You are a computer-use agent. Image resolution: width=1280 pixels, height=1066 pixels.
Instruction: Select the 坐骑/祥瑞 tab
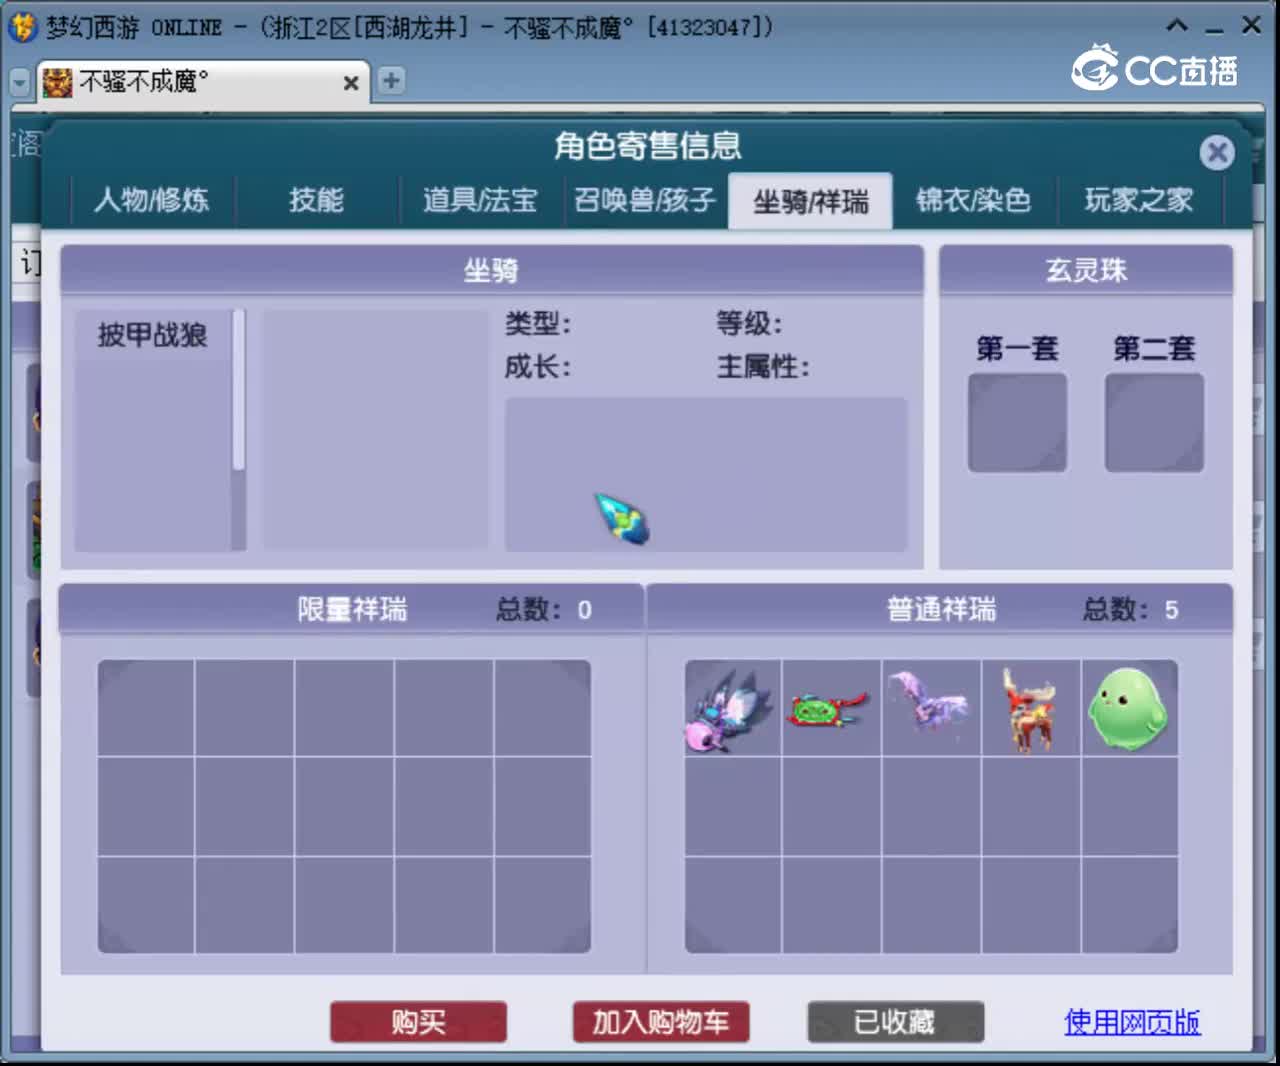pos(810,202)
